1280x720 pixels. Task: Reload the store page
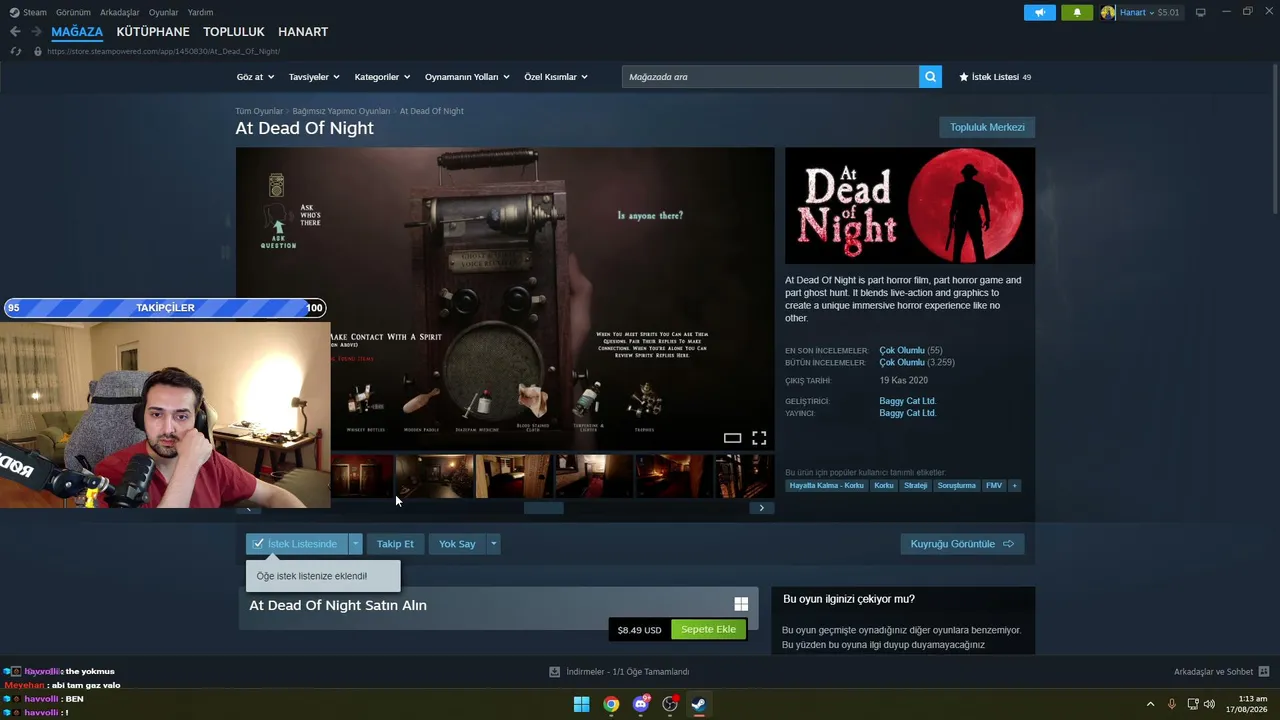15,51
